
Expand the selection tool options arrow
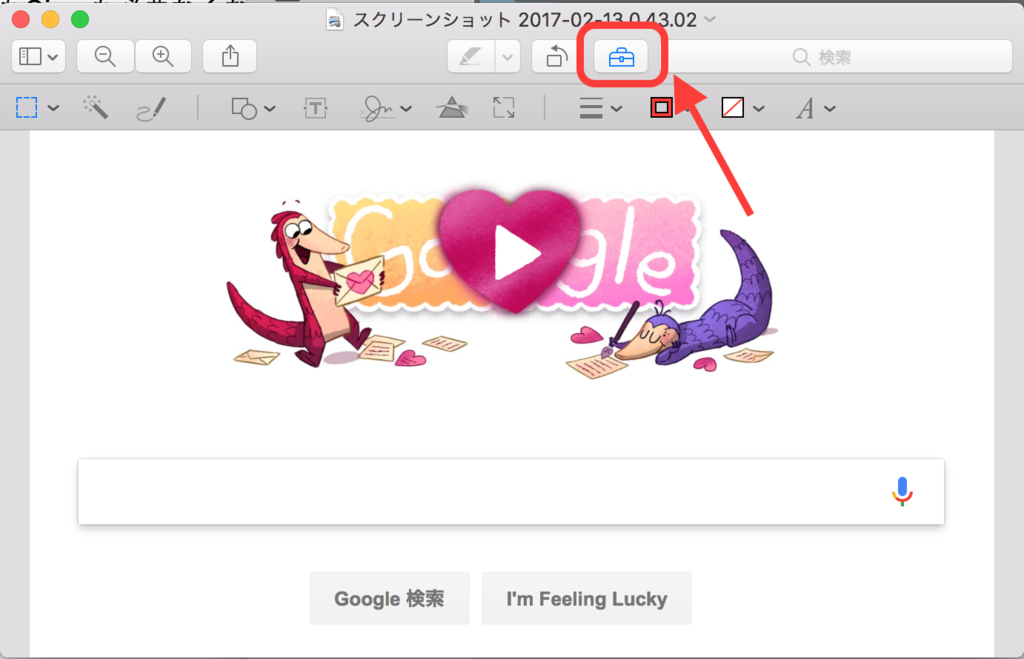click(54, 108)
